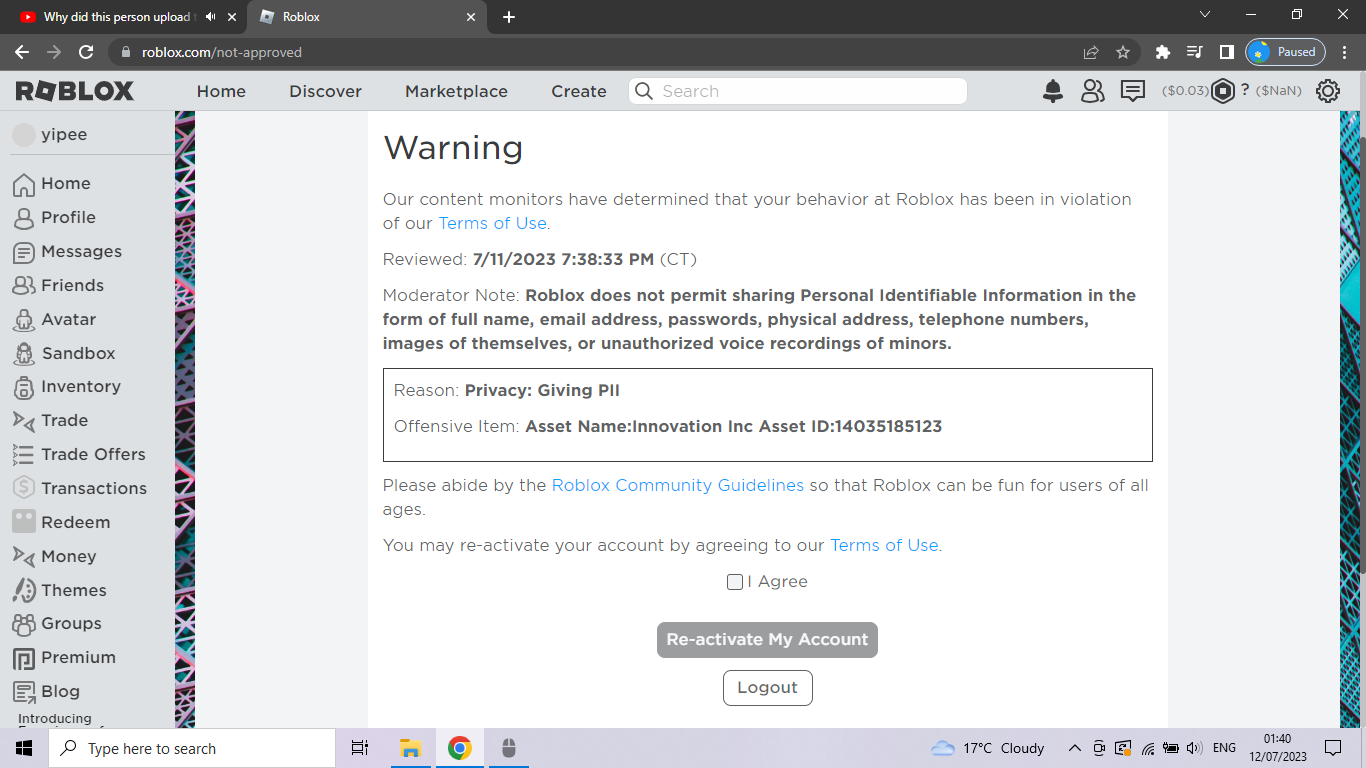The image size is (1366, 768).
Task: Open Windows notification center icon
Action: pyautogui.click(x=1332, y=748)
